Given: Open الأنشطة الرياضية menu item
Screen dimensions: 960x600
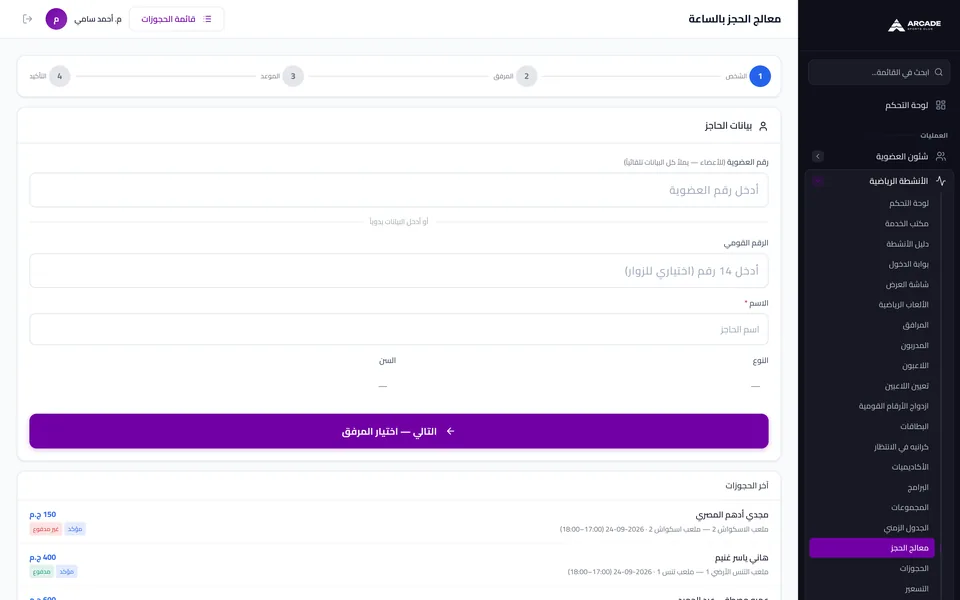Looking at the screenshot, I should 899,181.
